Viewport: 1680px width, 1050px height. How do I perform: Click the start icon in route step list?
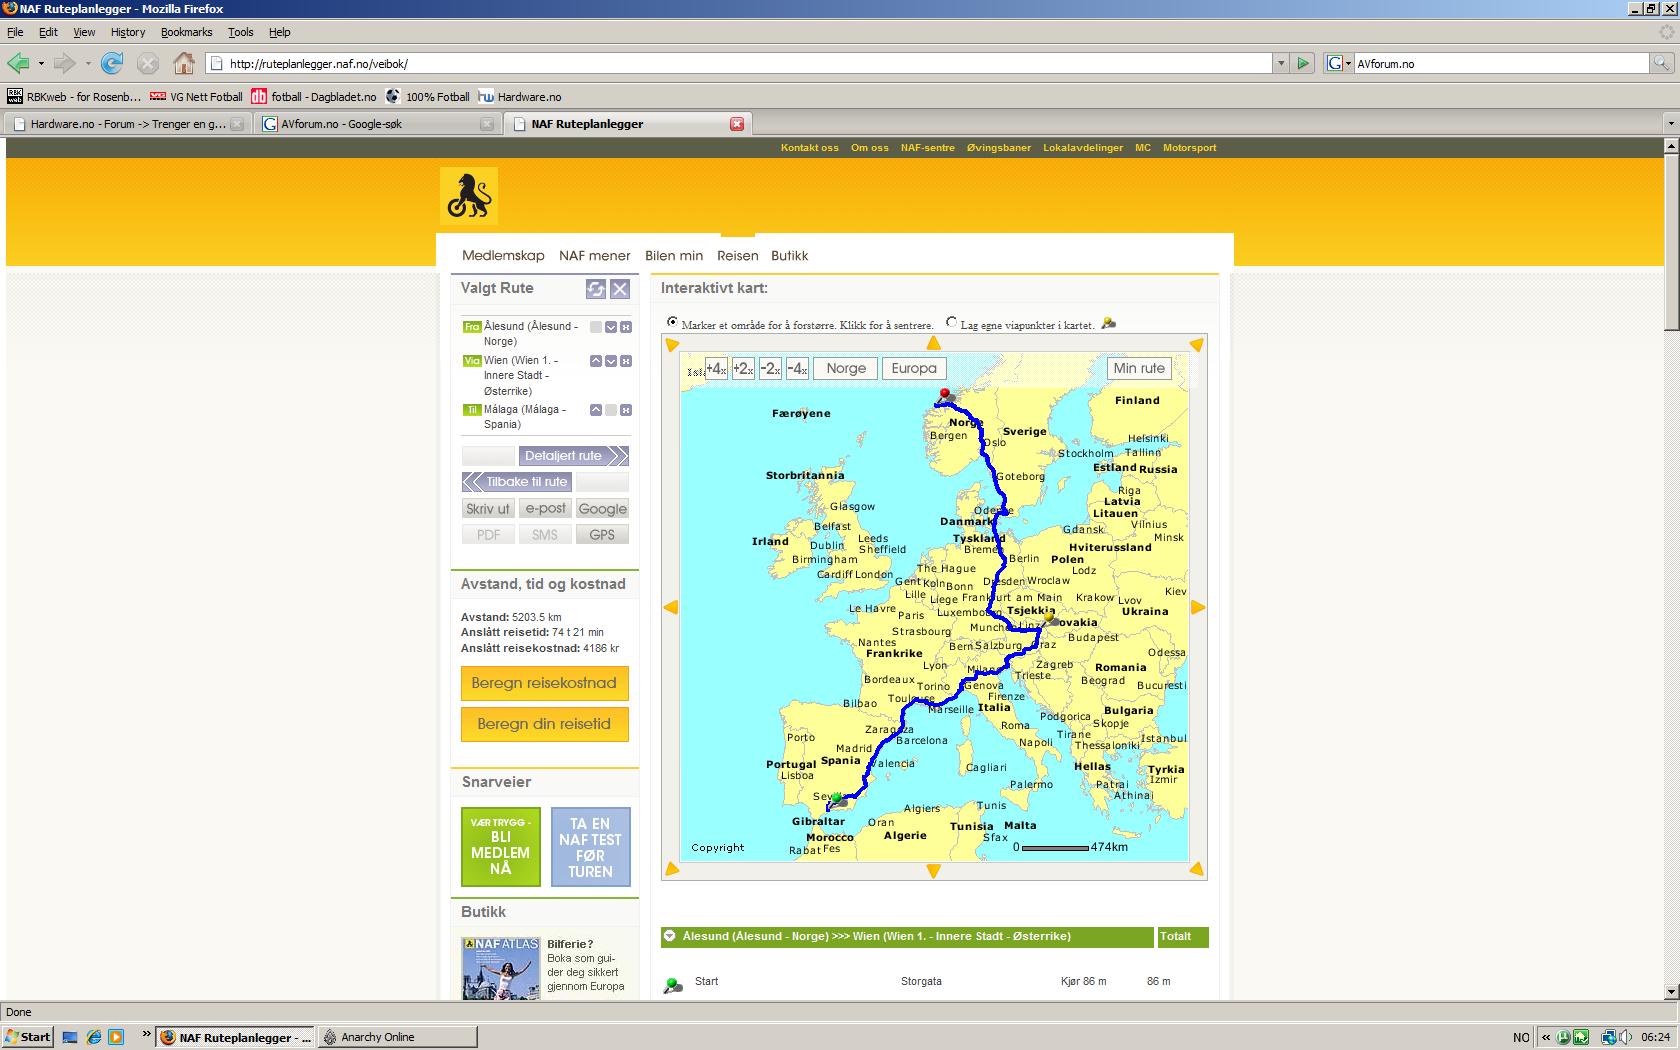click(x=673, y=986)
